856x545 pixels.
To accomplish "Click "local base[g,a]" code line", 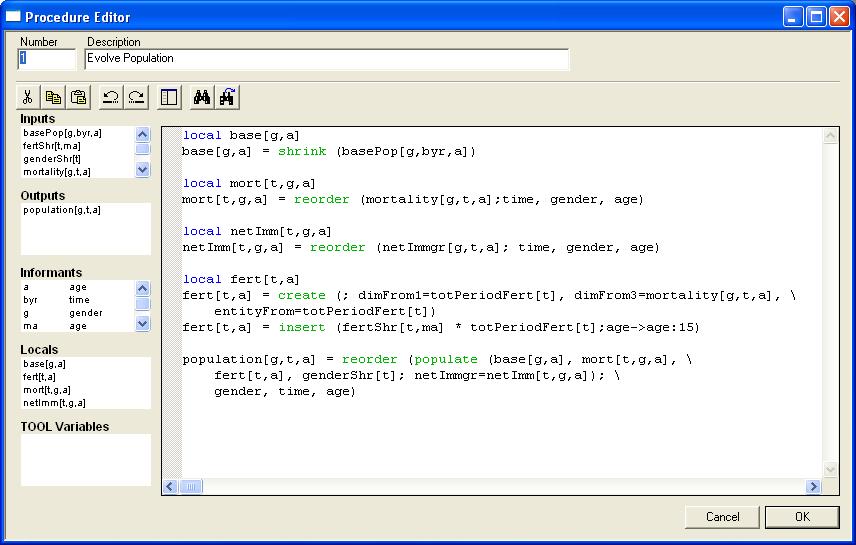I will point(241,135).
